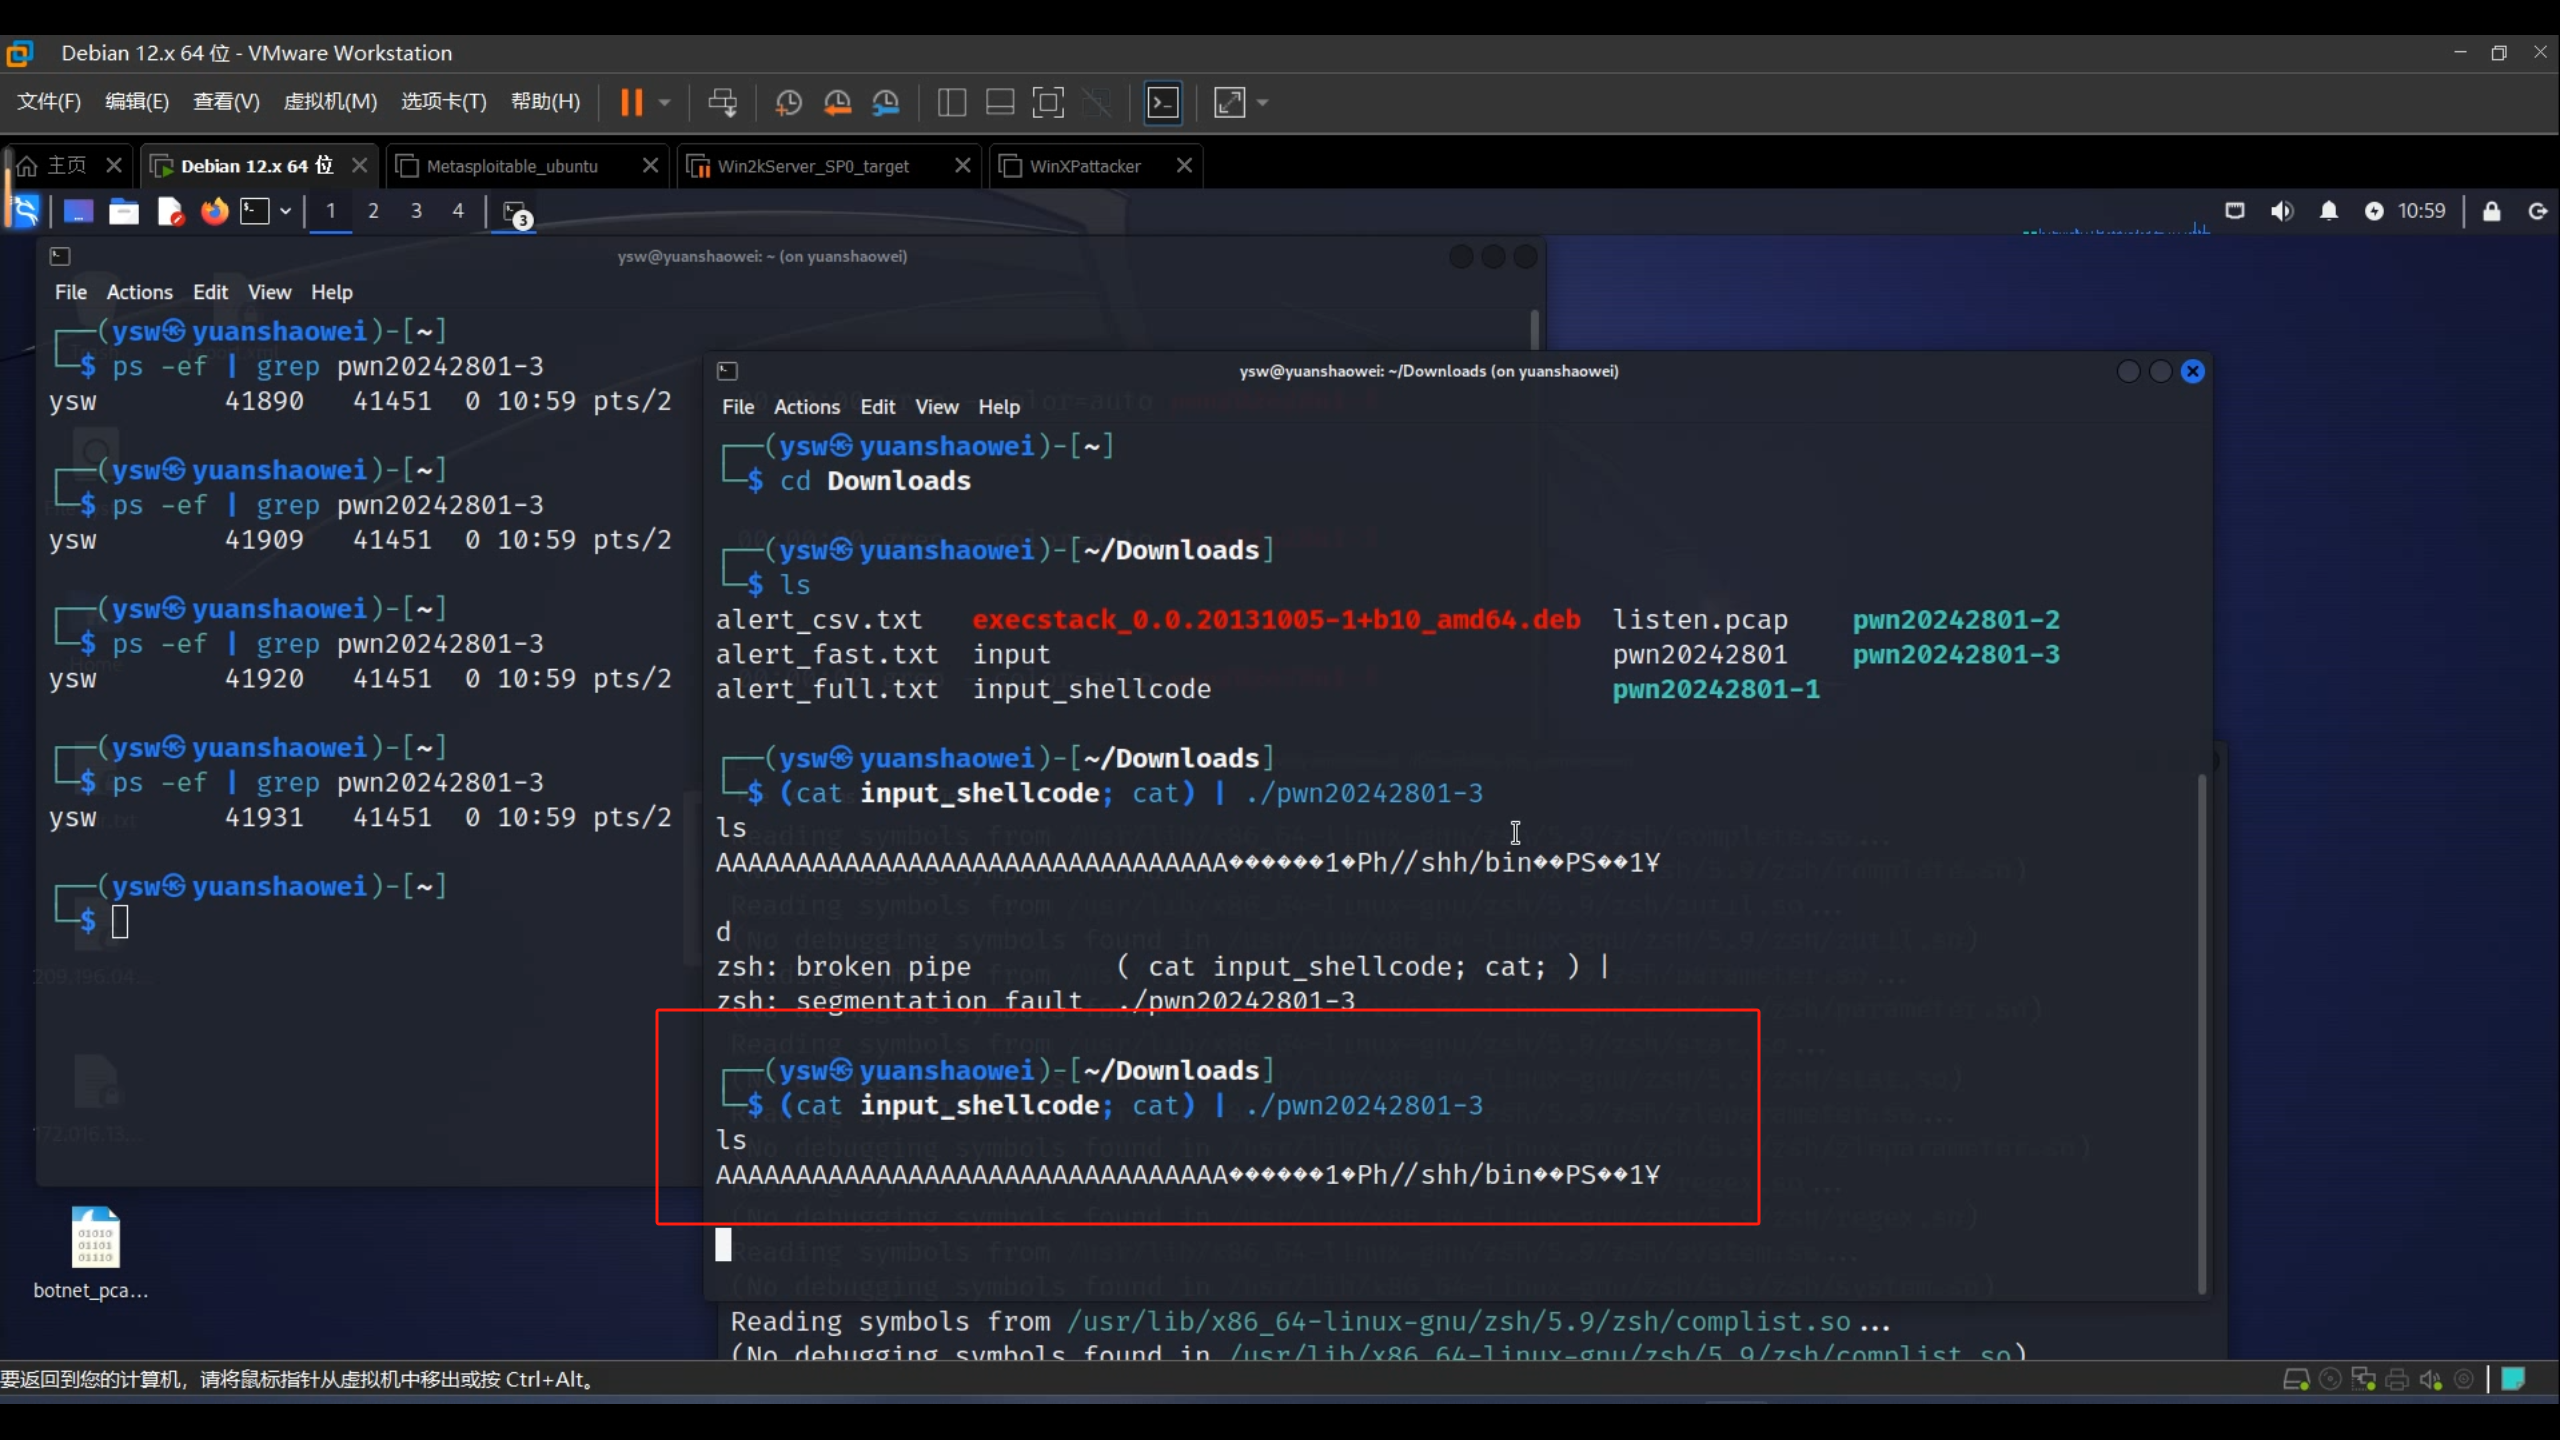Viewport: 2560px width, 1440px height.
Task: Pause the virtual machine
Action: pos(631,102)
